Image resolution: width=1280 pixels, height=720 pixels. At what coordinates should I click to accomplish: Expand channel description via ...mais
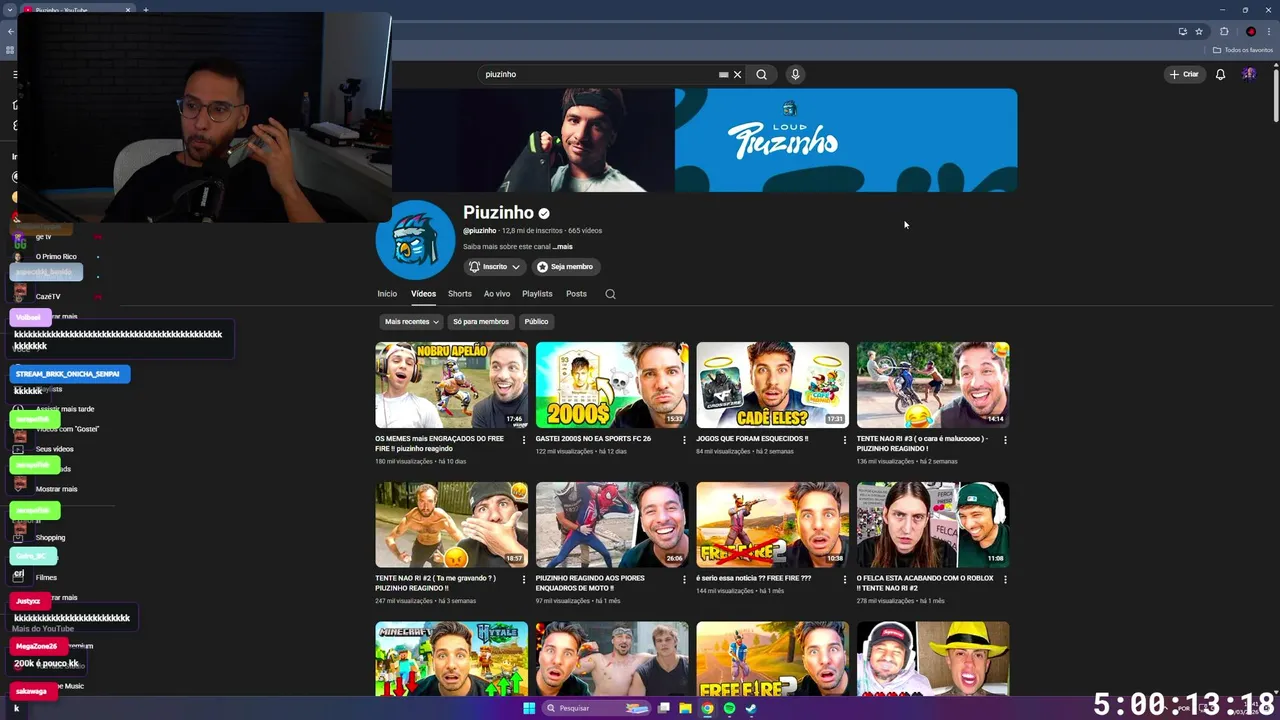click(x=563, y=246)
